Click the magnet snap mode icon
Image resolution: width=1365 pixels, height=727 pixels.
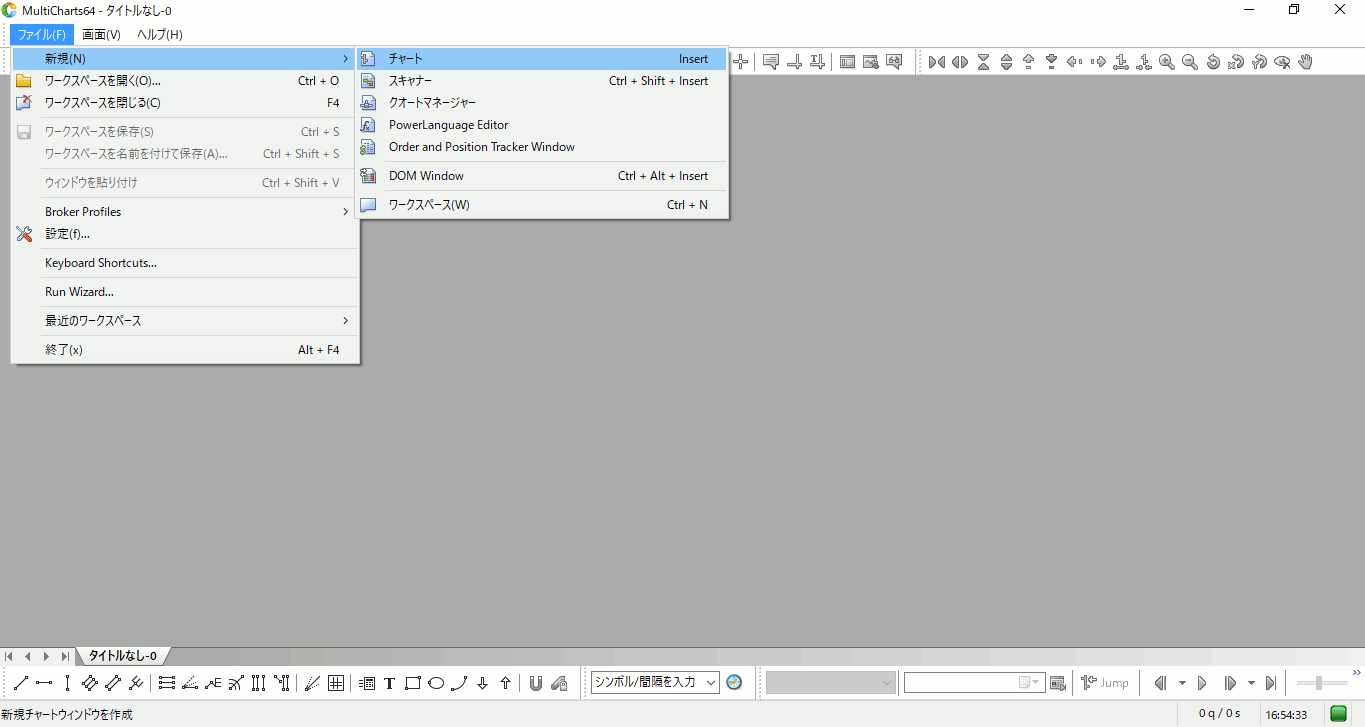pos(536,683)
